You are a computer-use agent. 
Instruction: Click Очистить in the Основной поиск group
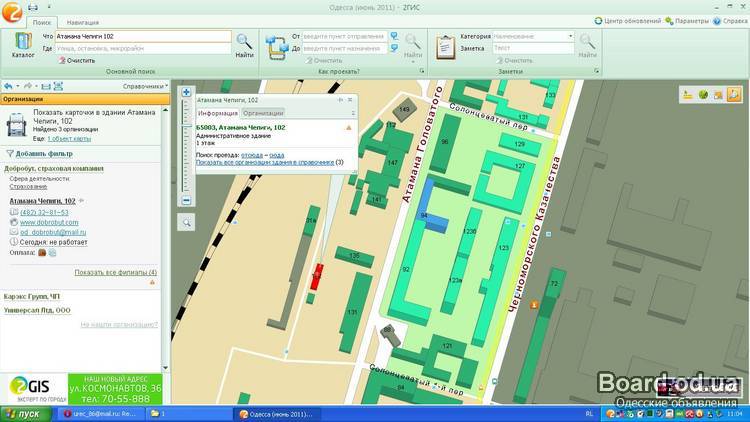77,61
